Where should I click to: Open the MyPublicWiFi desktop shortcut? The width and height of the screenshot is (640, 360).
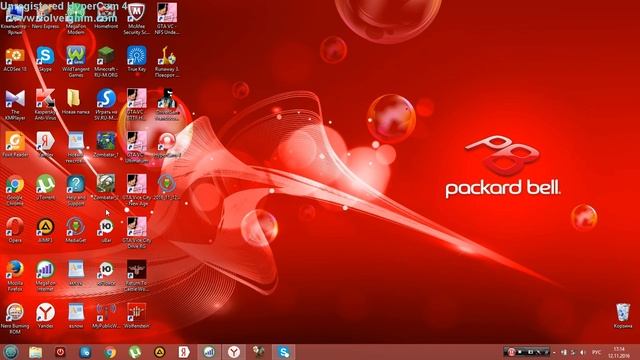106,316
